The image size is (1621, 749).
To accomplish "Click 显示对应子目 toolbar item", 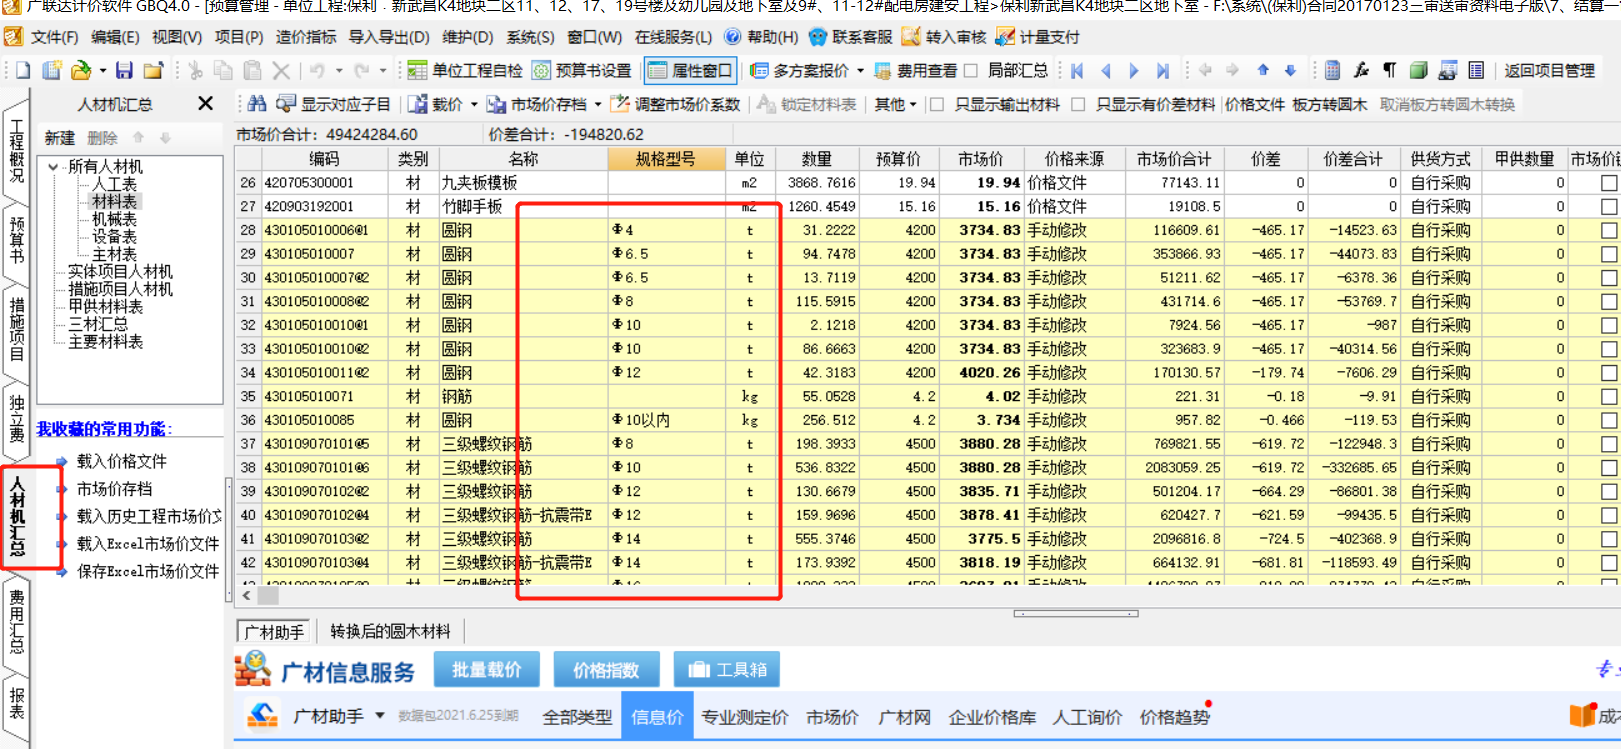I will click(334, 104).
